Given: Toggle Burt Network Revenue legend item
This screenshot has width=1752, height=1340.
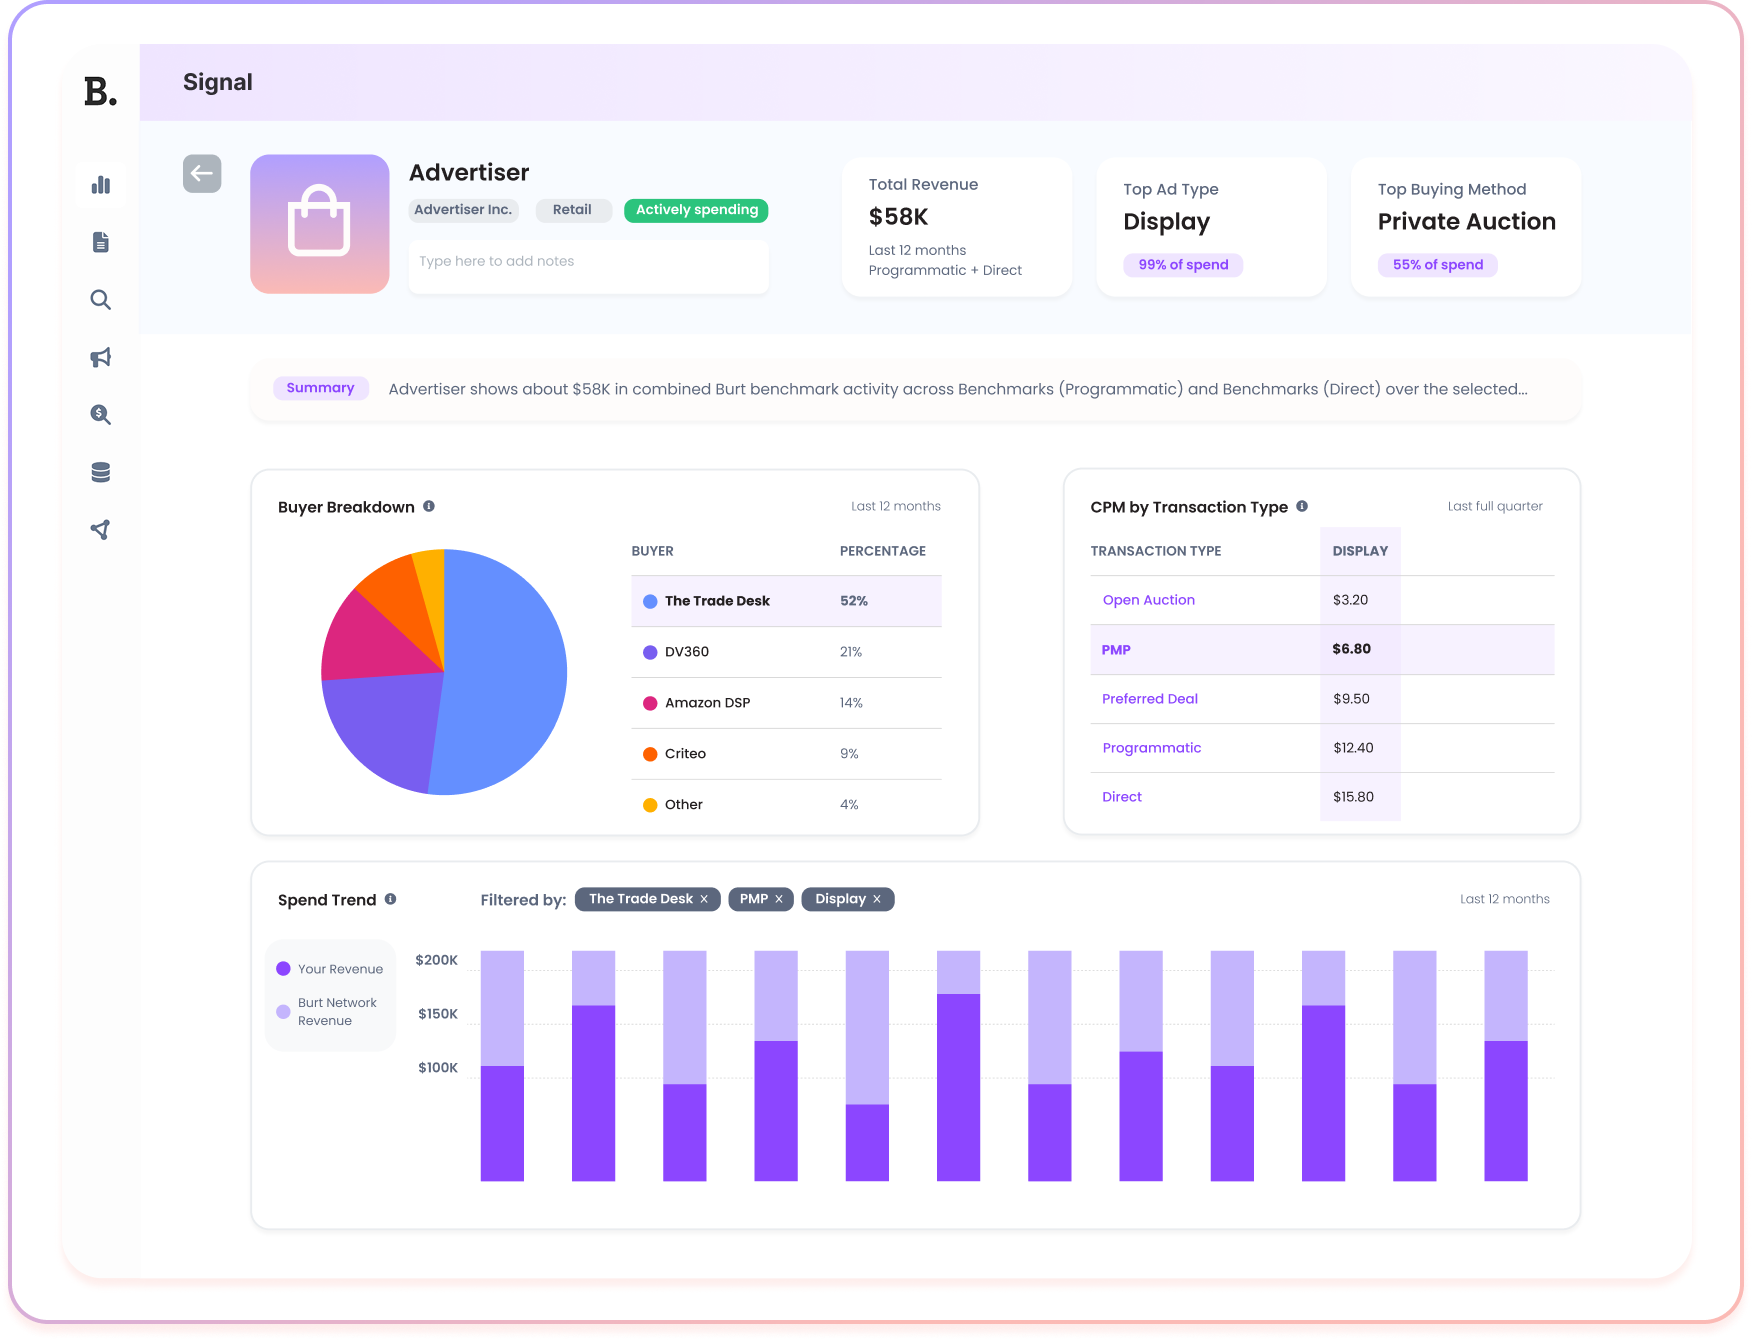Looking at the screenshot, I should [x=328, y=1012].
